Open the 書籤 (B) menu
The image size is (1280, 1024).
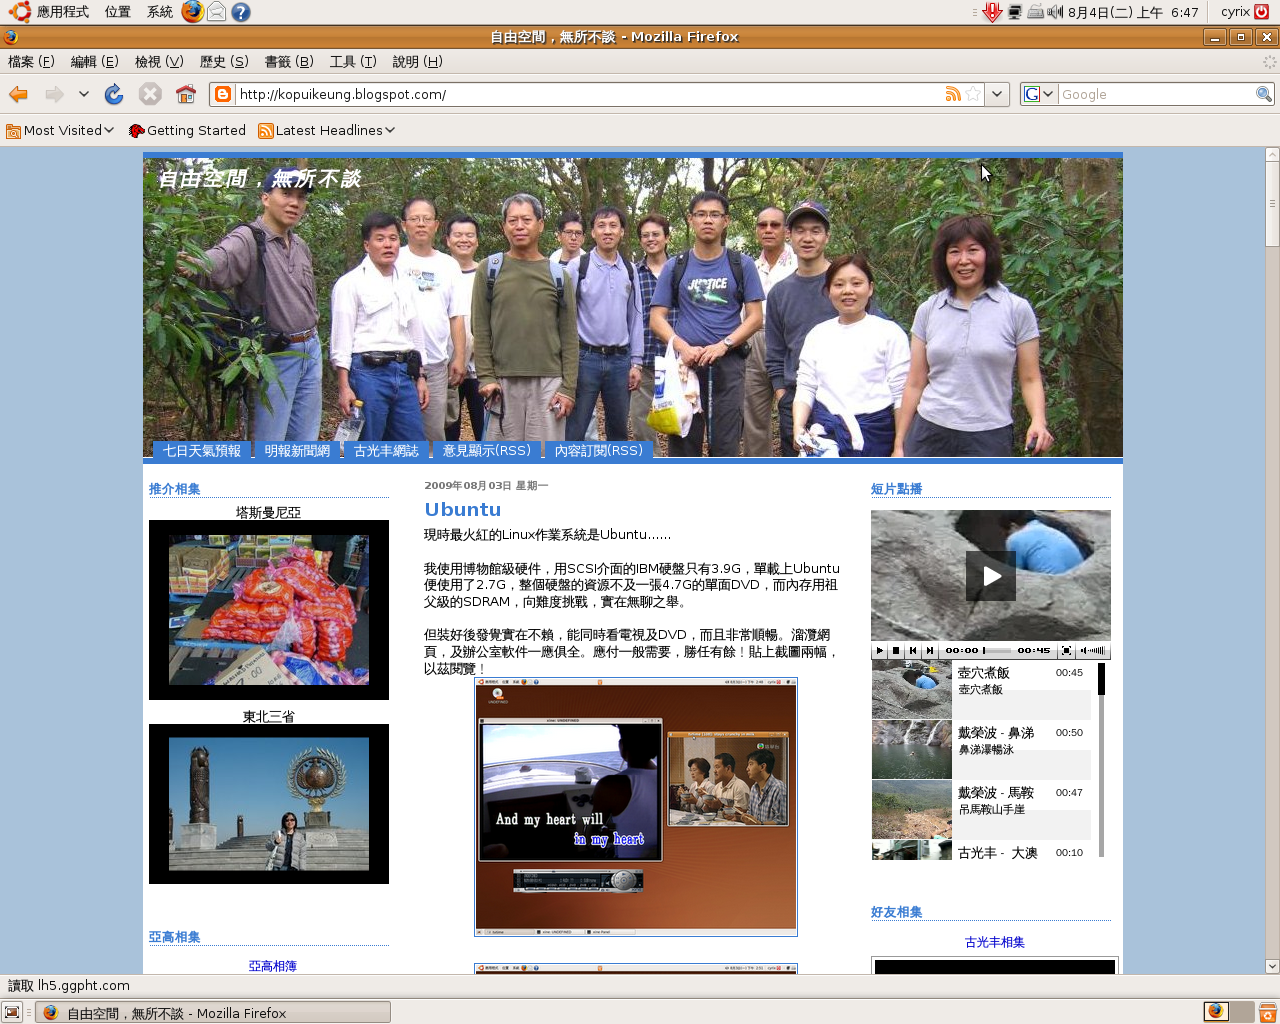[x=289, y=61]
